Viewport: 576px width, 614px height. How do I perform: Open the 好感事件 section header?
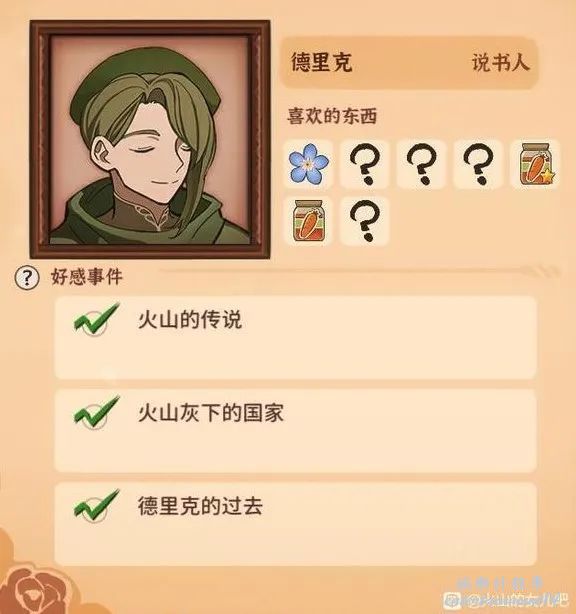[87, 277]
